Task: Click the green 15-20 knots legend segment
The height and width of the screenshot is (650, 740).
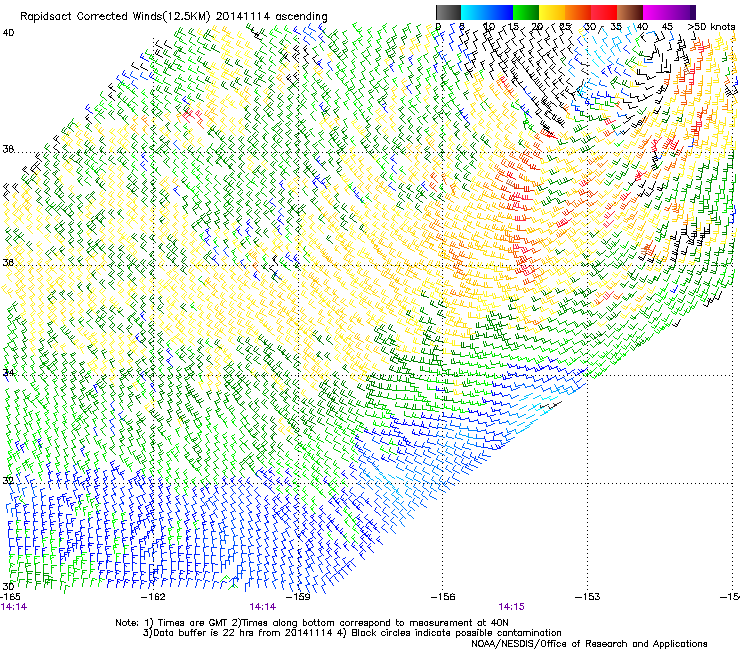Action: tap(526, 12)
